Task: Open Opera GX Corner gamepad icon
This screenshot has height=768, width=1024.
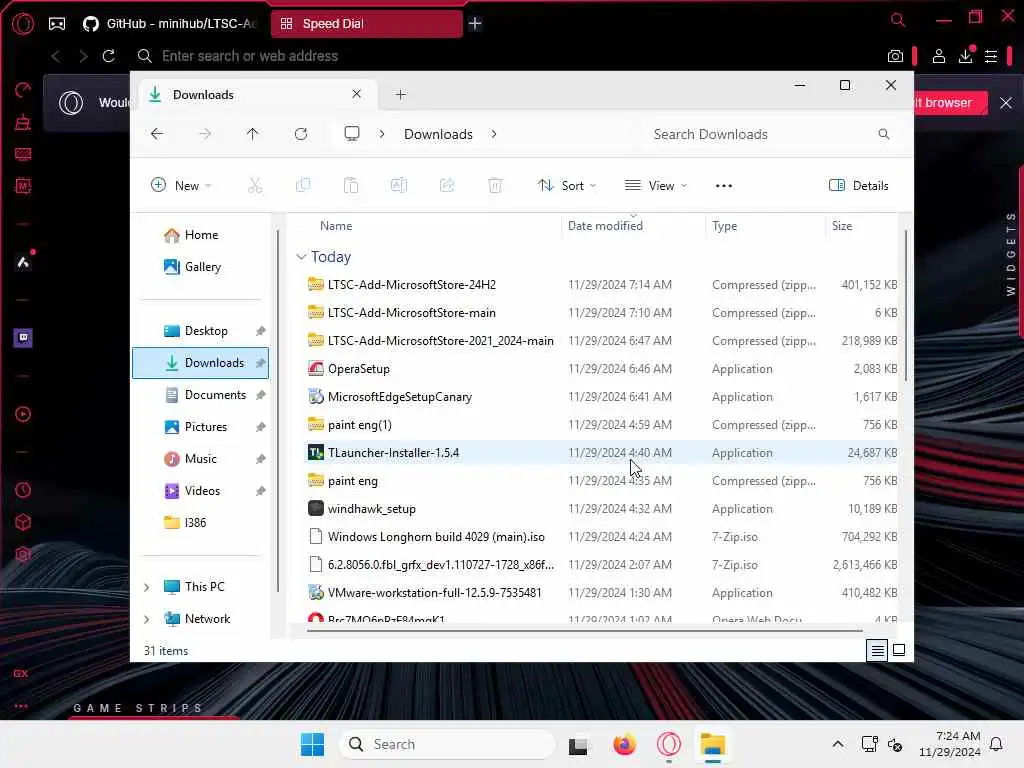Action: point(57,24)
